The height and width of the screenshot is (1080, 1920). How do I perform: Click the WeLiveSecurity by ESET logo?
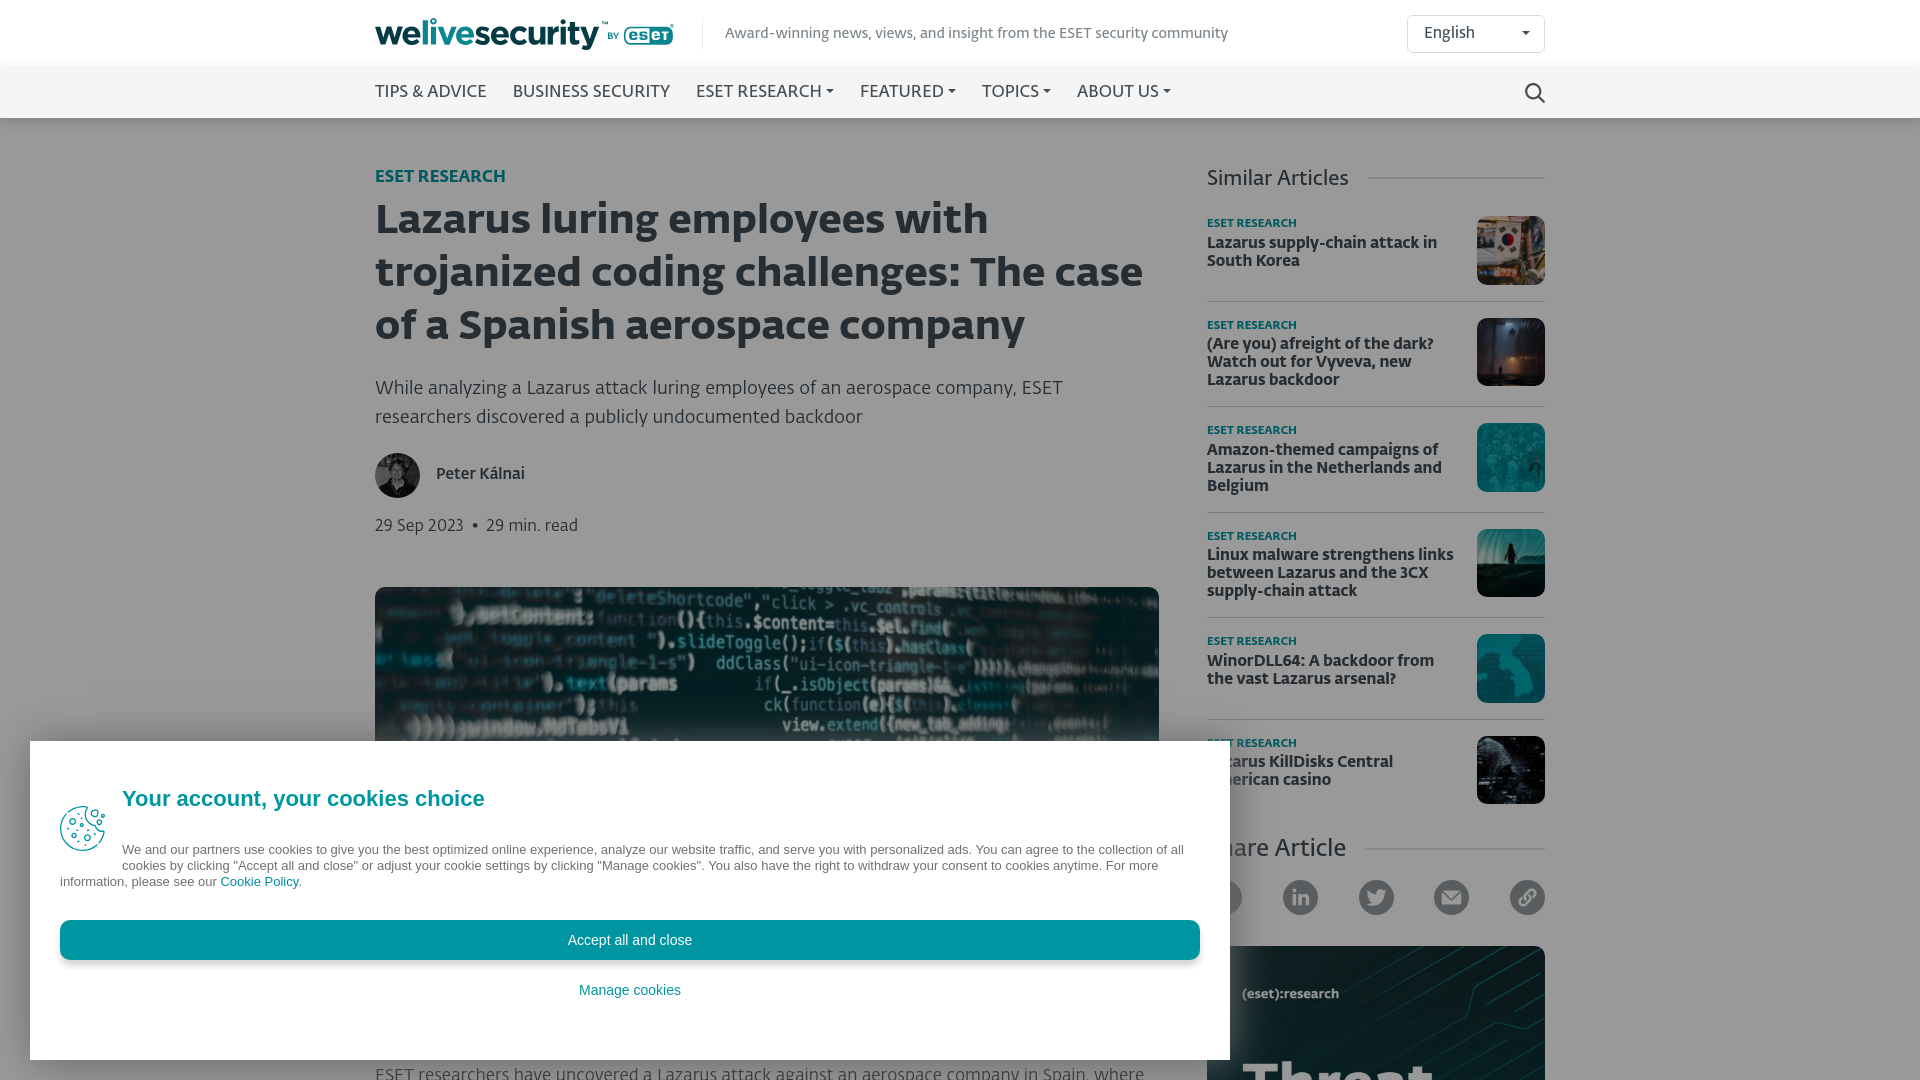click(x=524, y=33)
